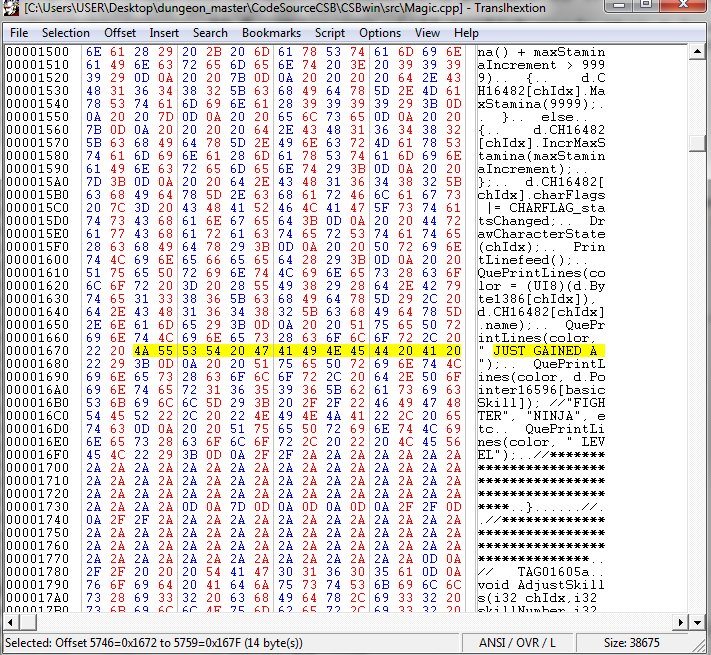
Task: Click the offset label 00001670
Action: click(x=38, y=351)
